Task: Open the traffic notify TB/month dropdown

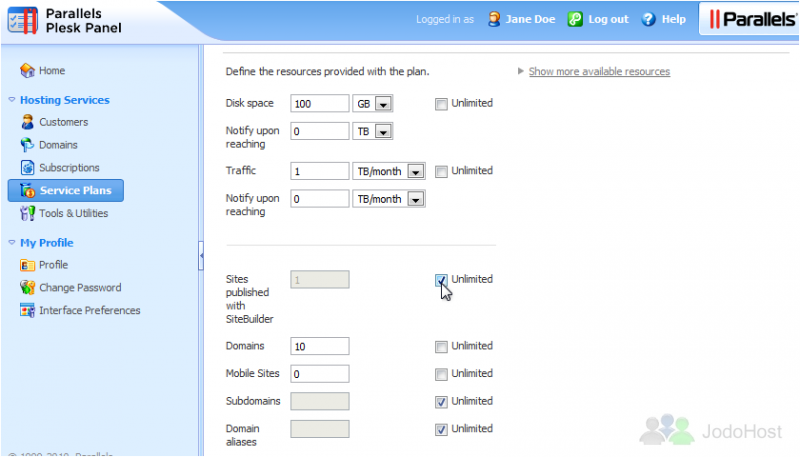Action: pyautogui.click(x=389, y=199)
